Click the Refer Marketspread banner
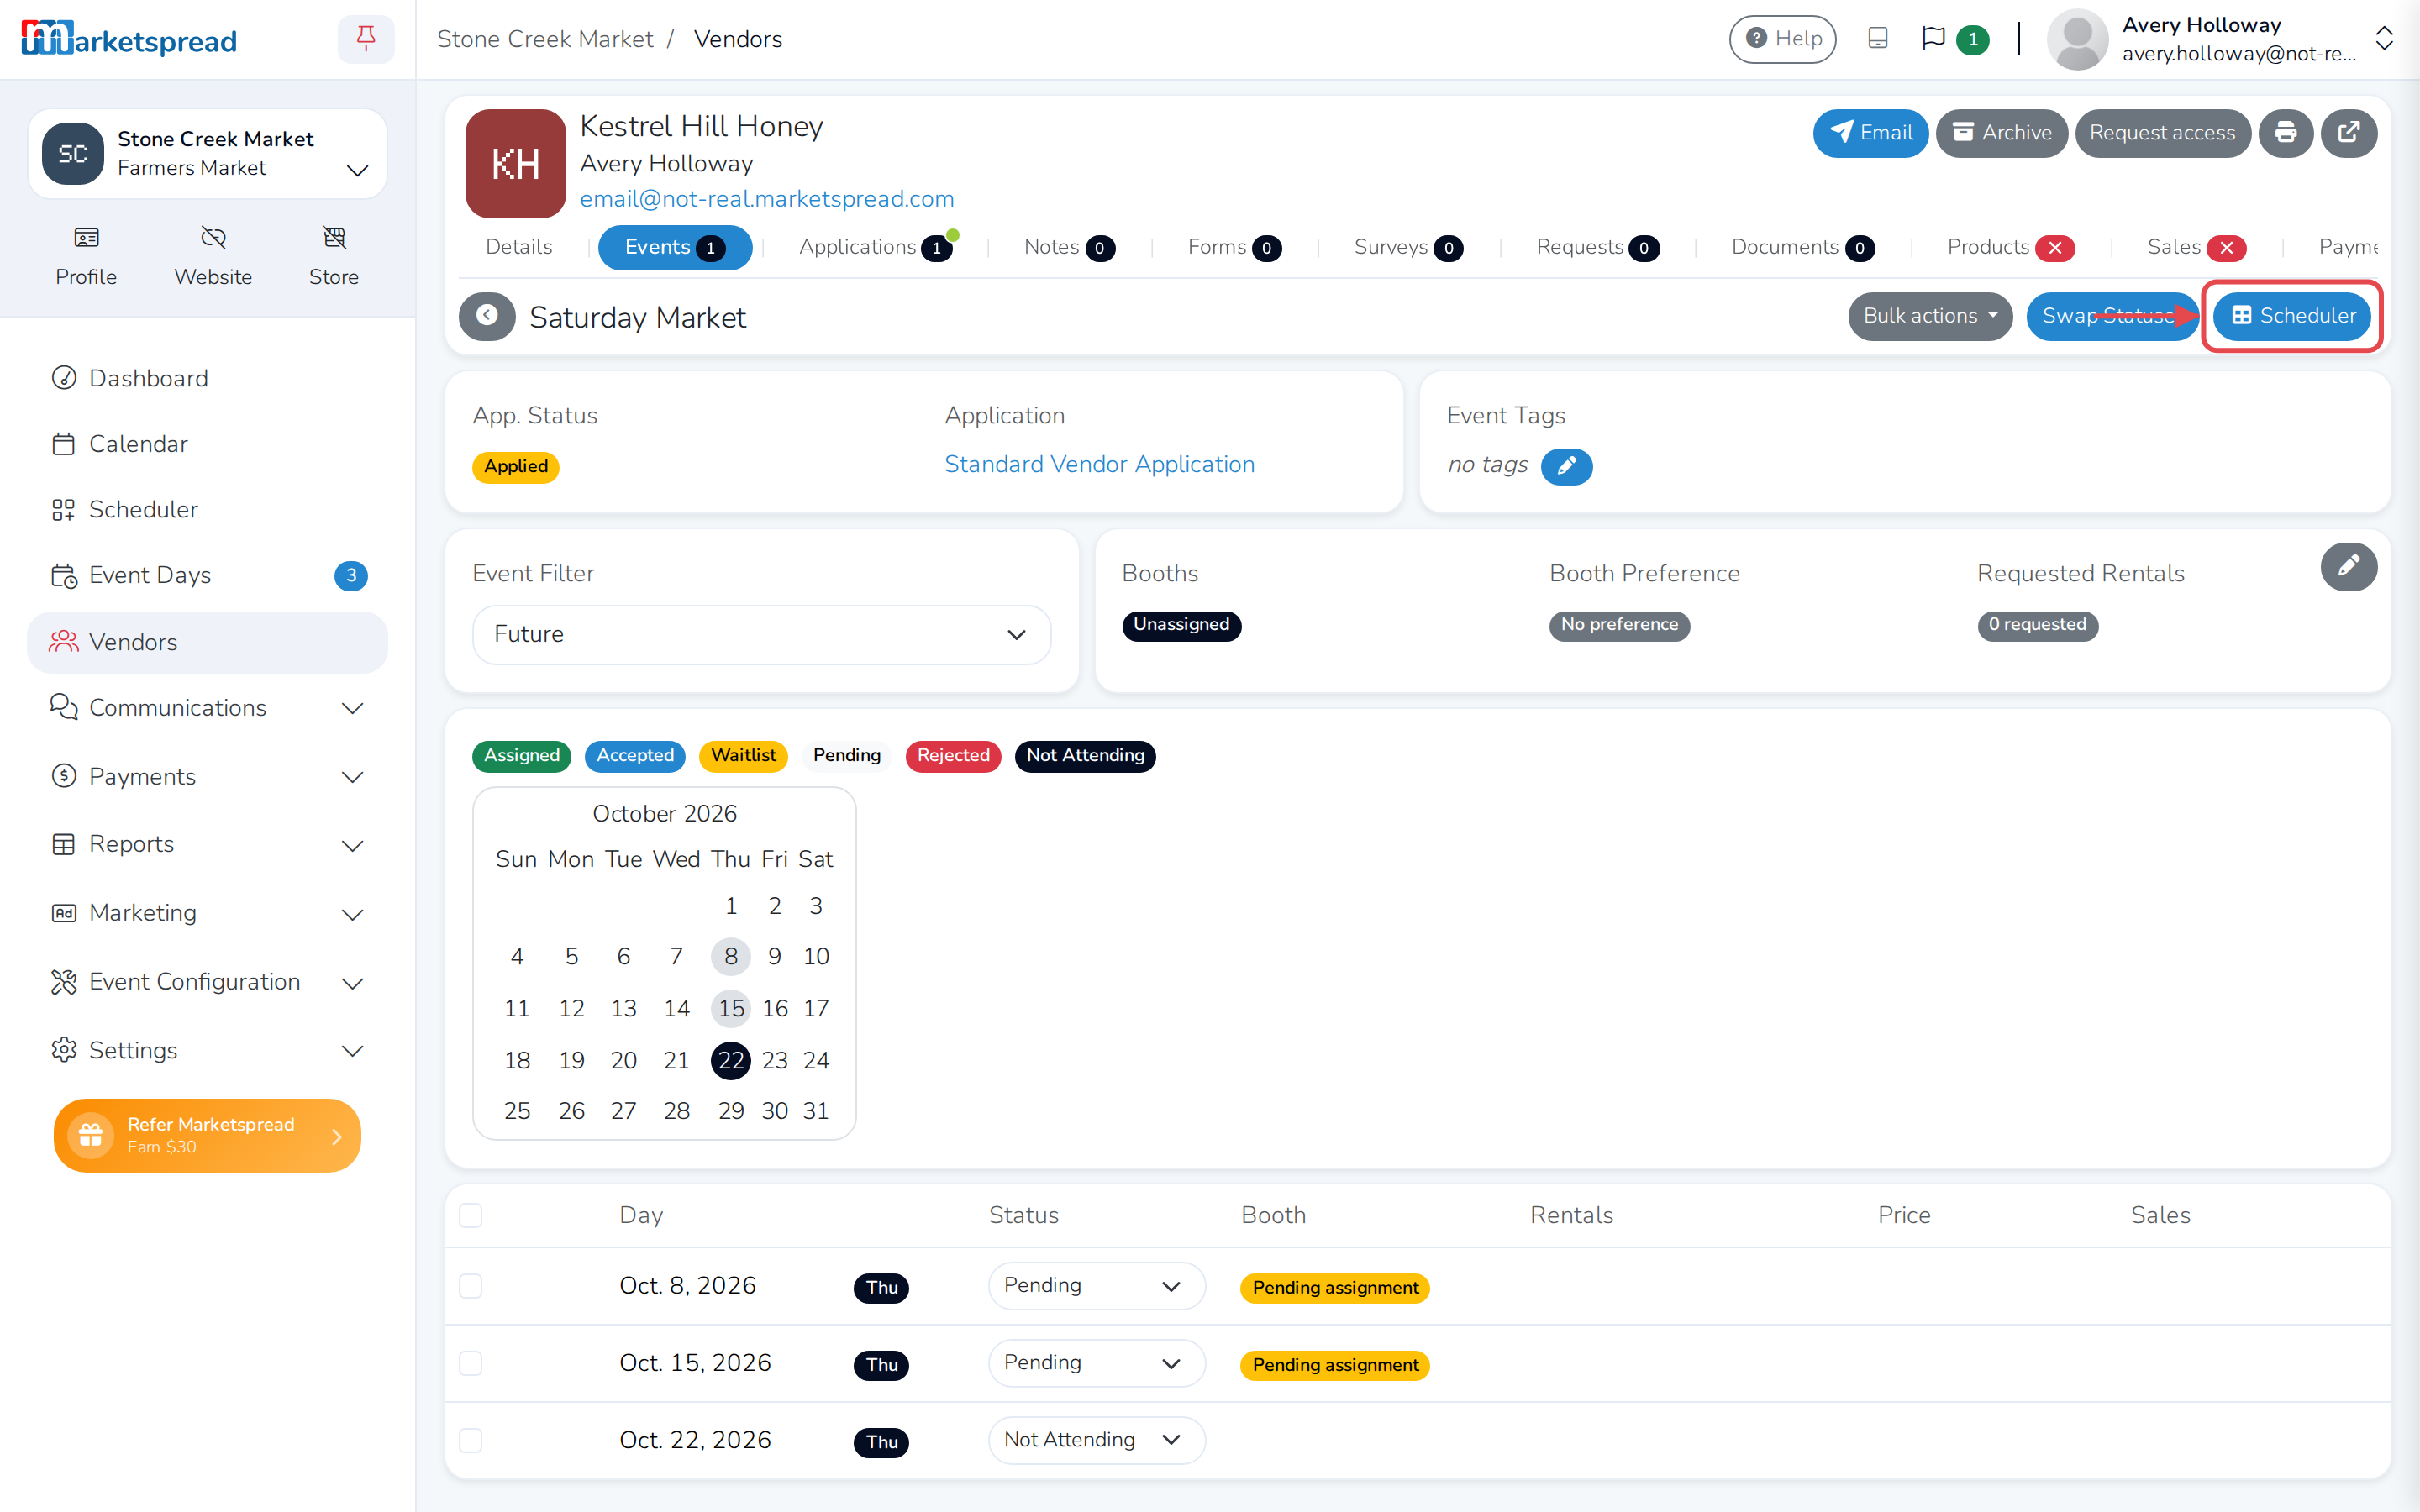 click(207, 1135)
